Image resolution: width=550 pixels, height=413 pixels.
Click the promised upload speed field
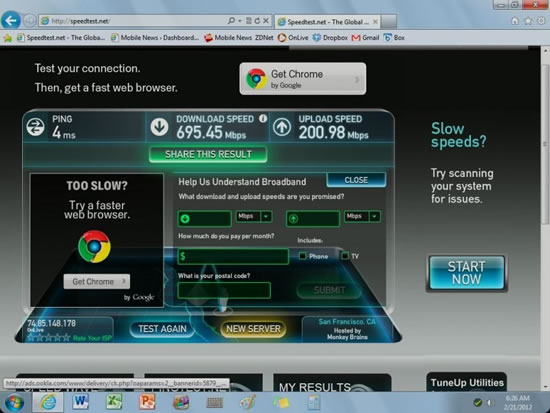click(313, 219)
